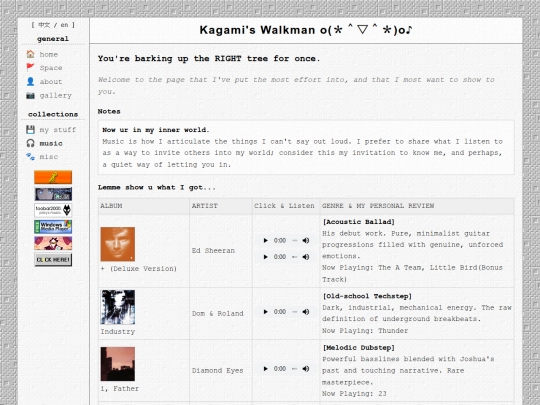This screenshot has width=540, height=405.
Task: Click the paw prints icon beside misc
Action: [30, 157]
